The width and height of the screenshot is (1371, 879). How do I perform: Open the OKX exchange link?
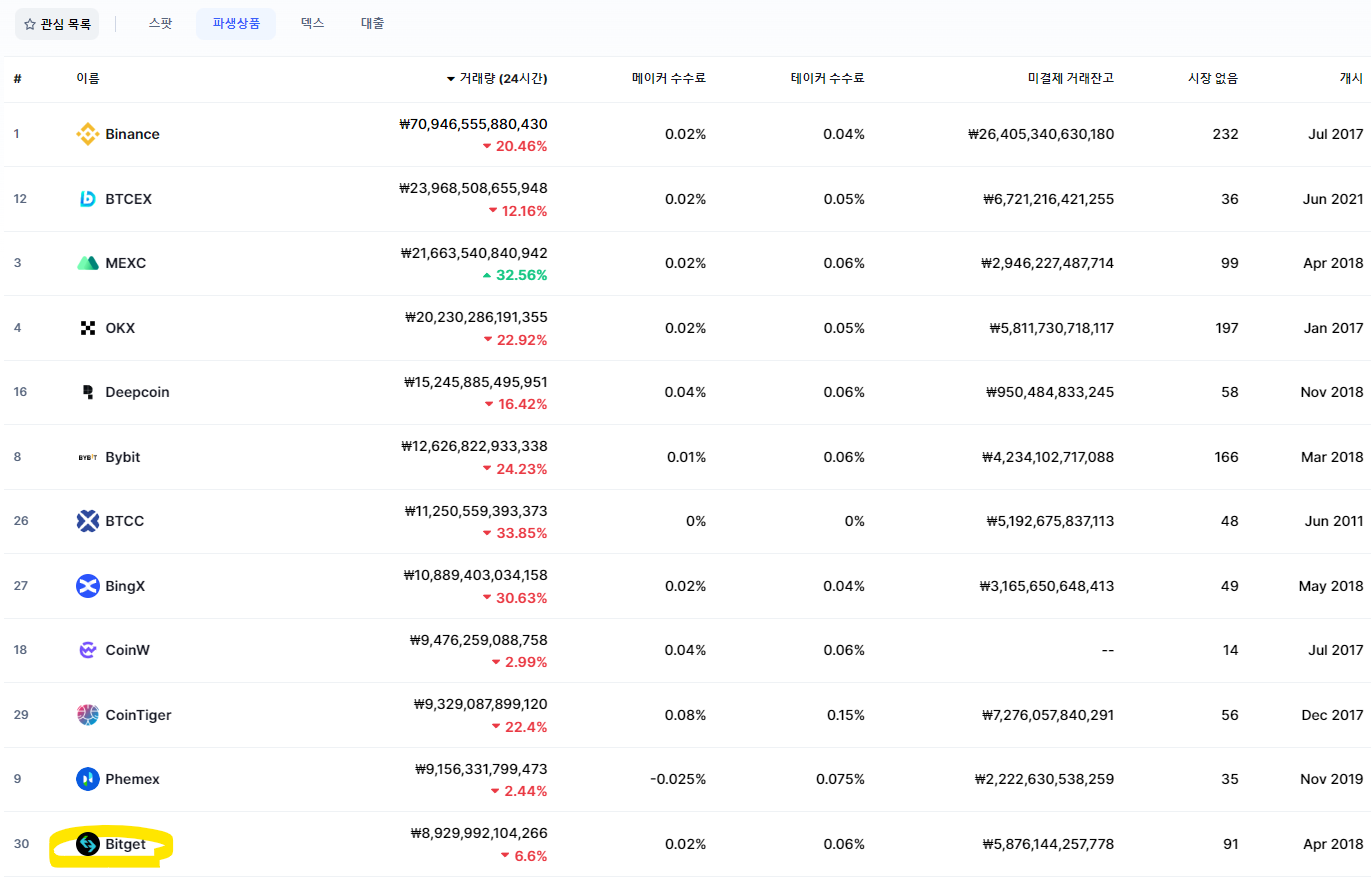click(x=120, y=328)
